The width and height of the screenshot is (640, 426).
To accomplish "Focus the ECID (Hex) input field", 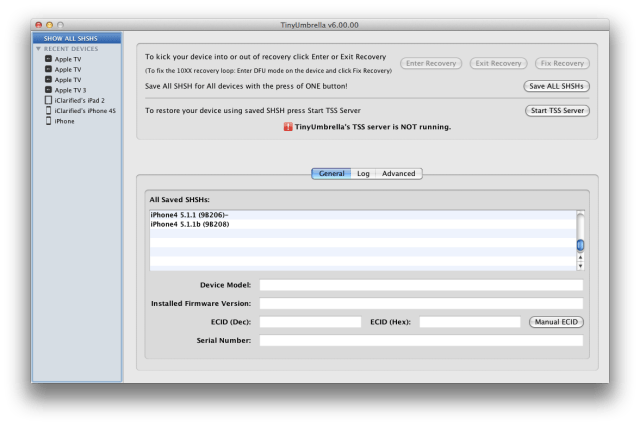I will click(x=469, y=322).
